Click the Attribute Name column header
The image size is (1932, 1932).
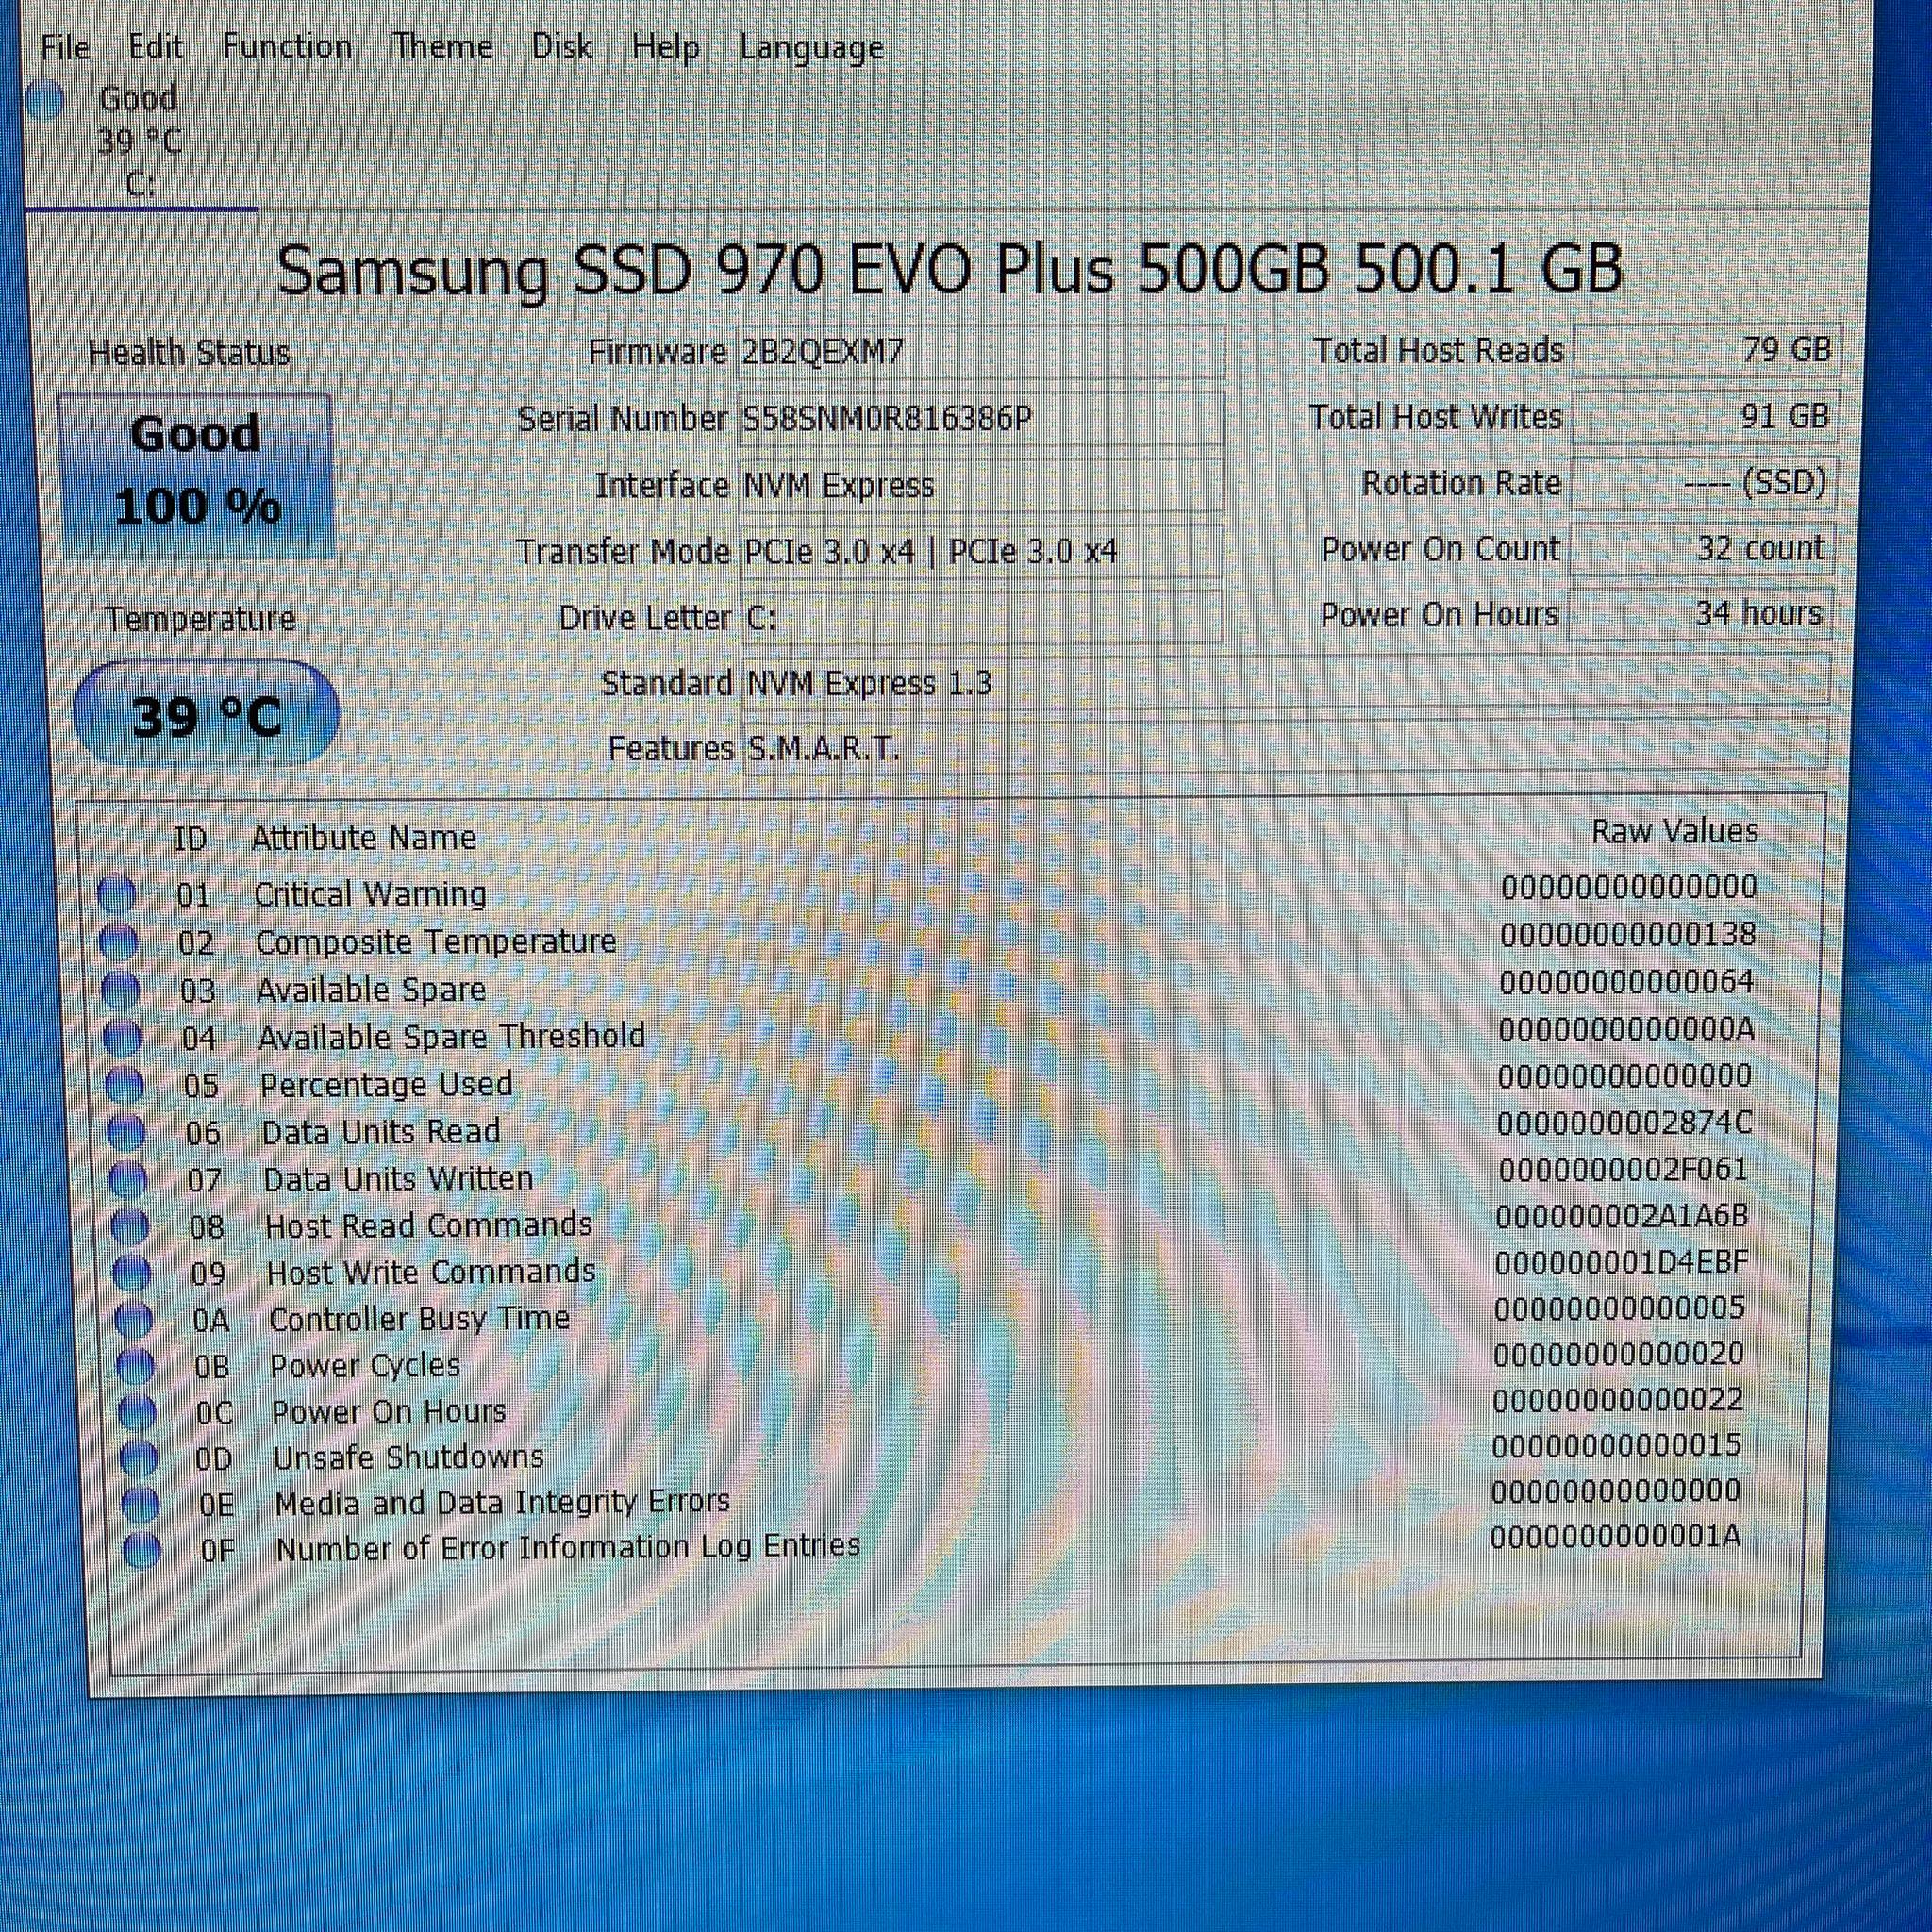[x=364, y=837]
